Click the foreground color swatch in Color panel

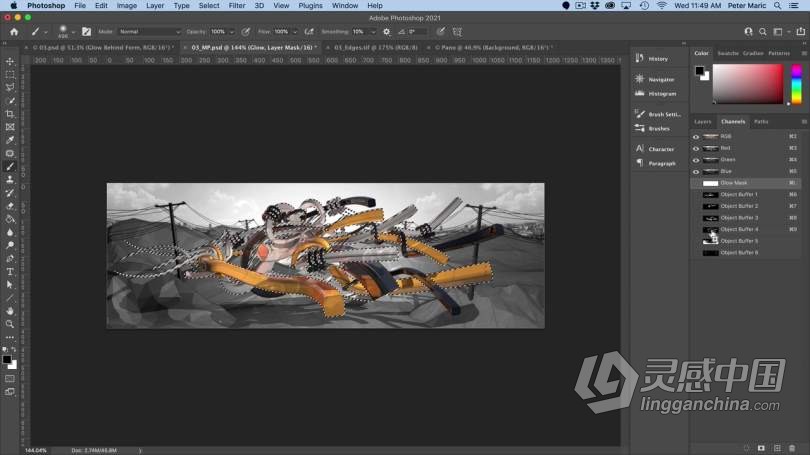pos(699,70)
